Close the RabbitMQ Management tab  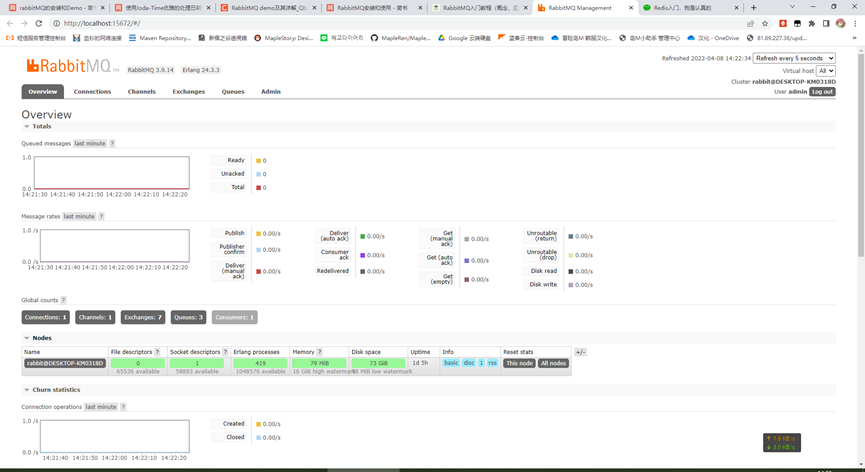point(631,8)
